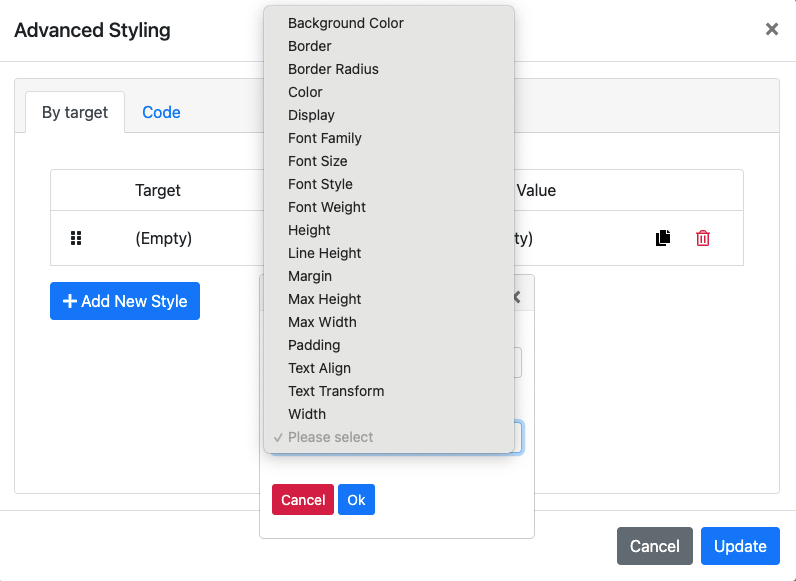Grab the row drag handle icon
The image size is (796, 581).
76,238
